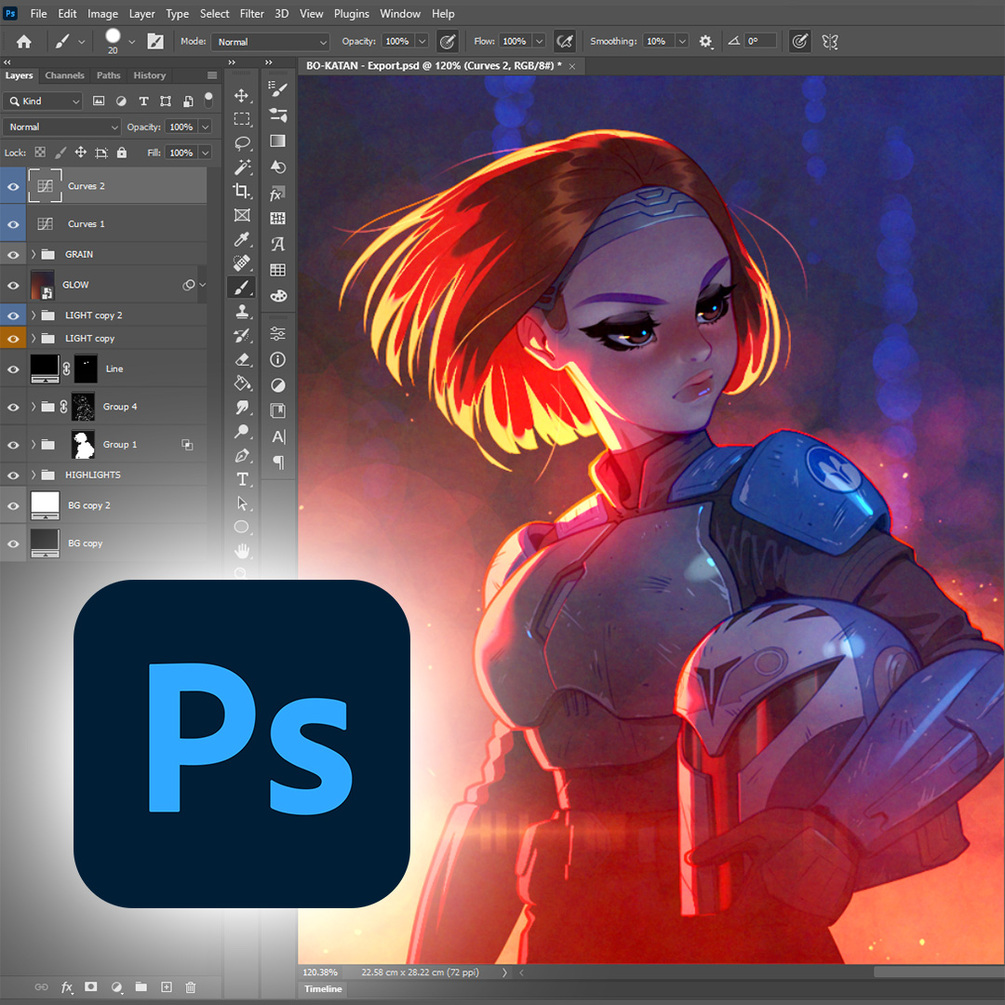1005x1005 pixels.
Task: Select the Clone Stamp tool
Action: (x=242, y=311)
